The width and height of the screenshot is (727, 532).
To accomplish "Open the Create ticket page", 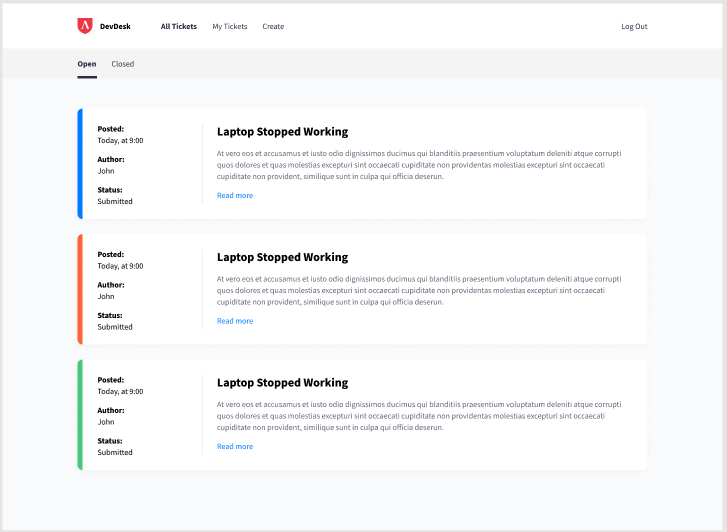I will pos(273,26).
